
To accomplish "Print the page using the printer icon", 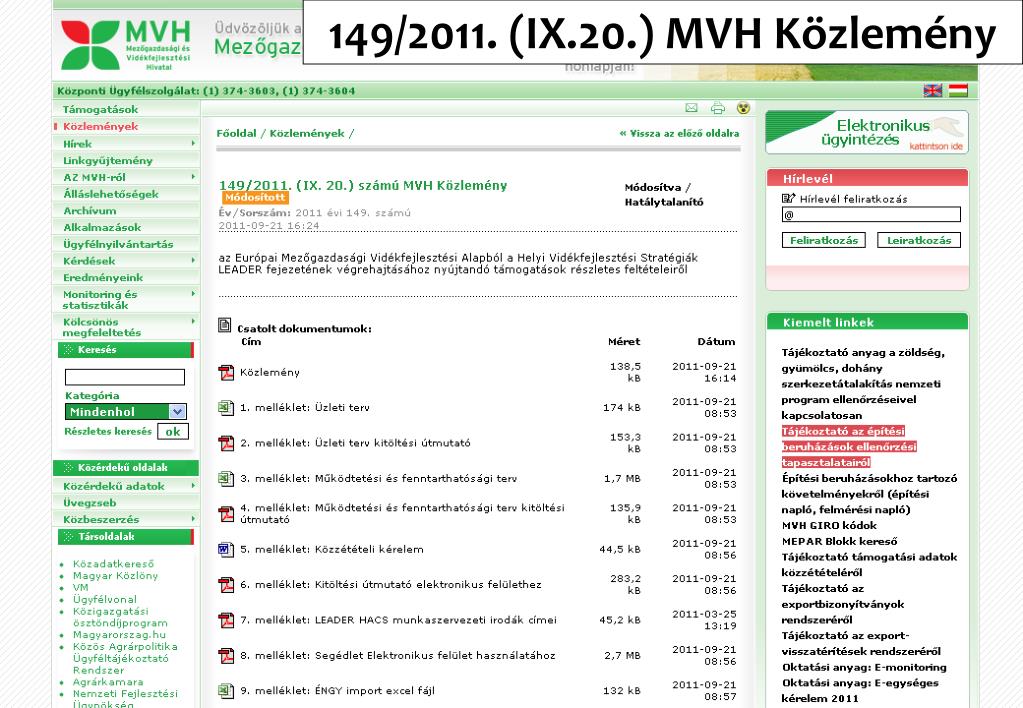I will click(x=718, y=108).
